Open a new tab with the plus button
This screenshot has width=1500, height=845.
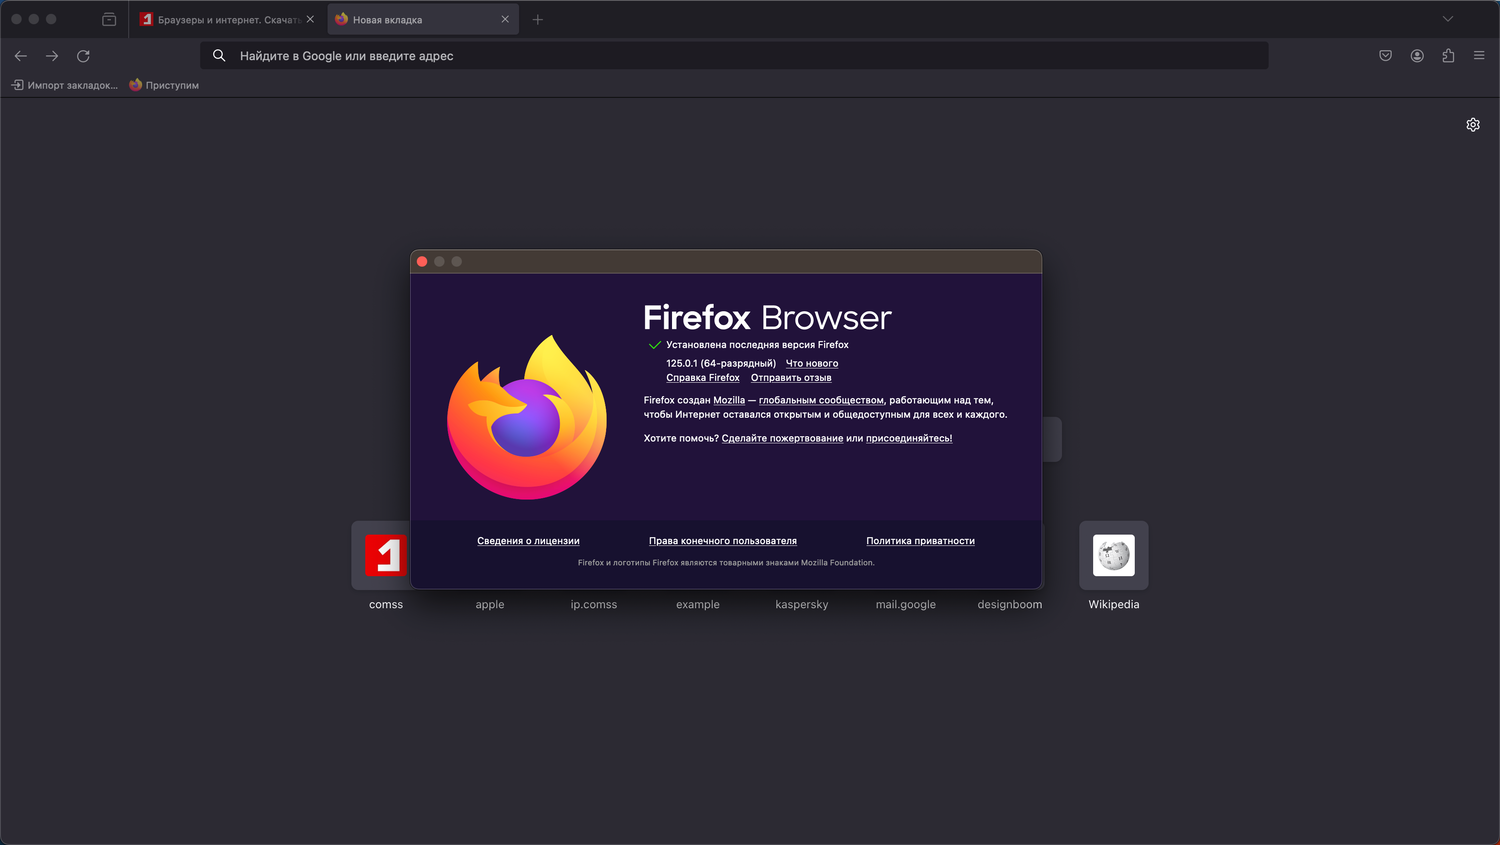(x=538, y=19)
